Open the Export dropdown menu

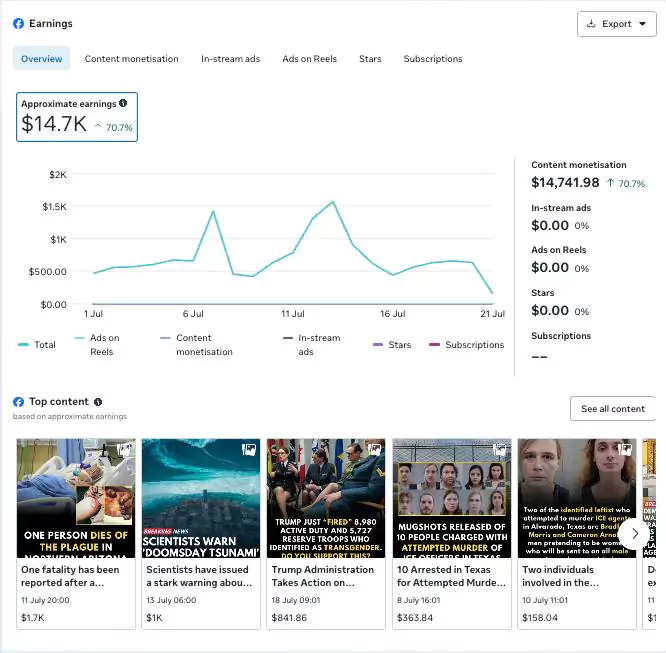616,24
